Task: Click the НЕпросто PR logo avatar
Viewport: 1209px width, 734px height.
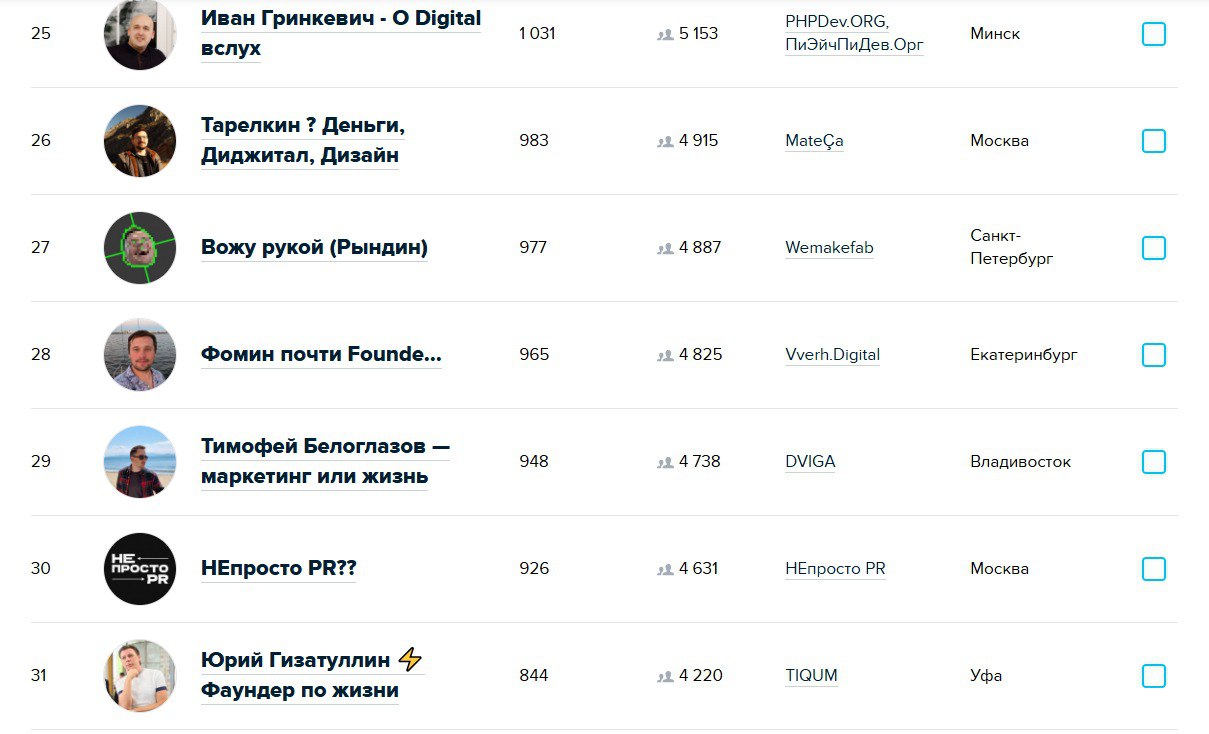Action: (140, 569)
